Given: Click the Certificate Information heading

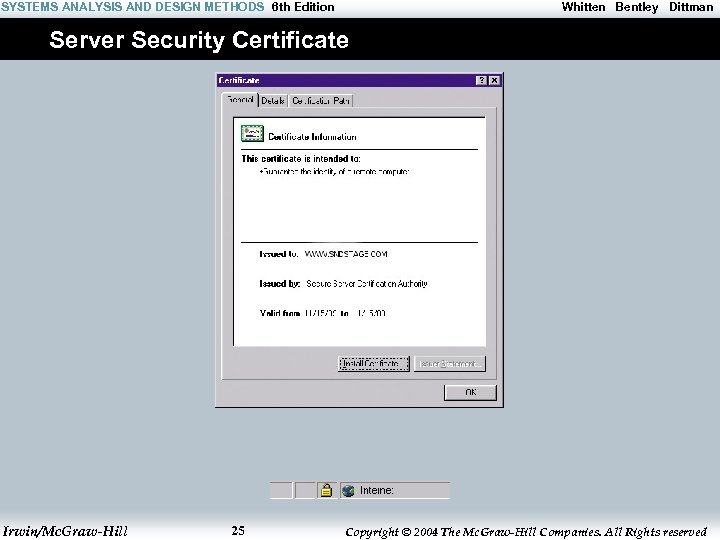Looking at the screenshot, I should [x=312, y=137].
